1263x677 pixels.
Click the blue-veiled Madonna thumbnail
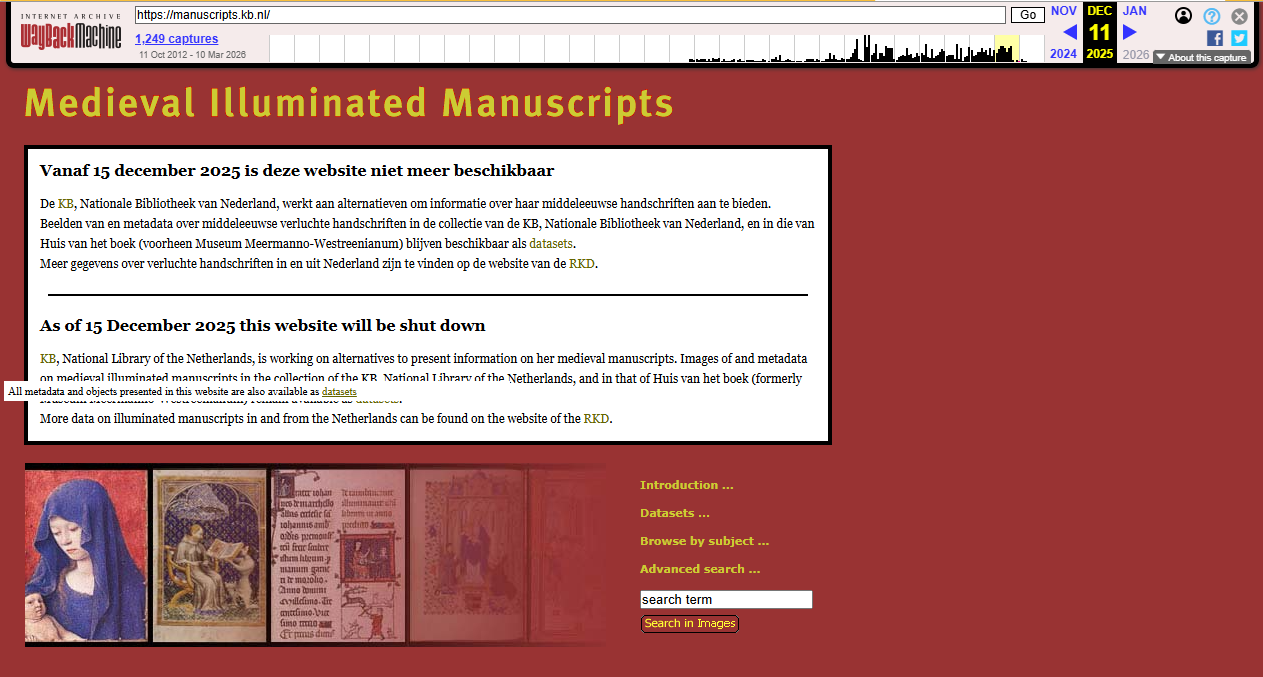click(86, 555)
